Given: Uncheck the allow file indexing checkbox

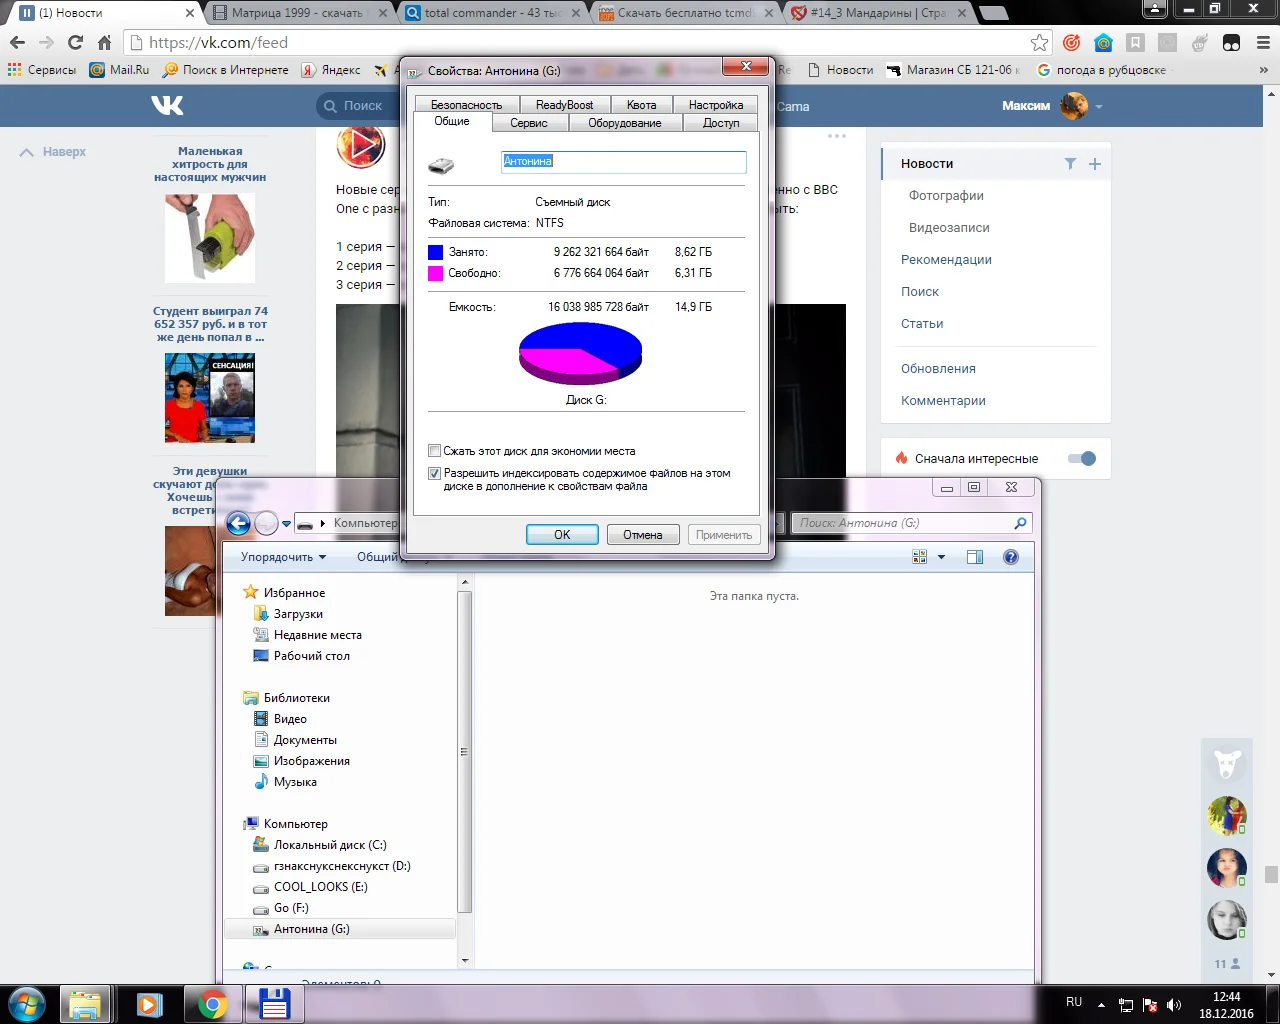Looking at the screenshot, I should tap(434, 473).
